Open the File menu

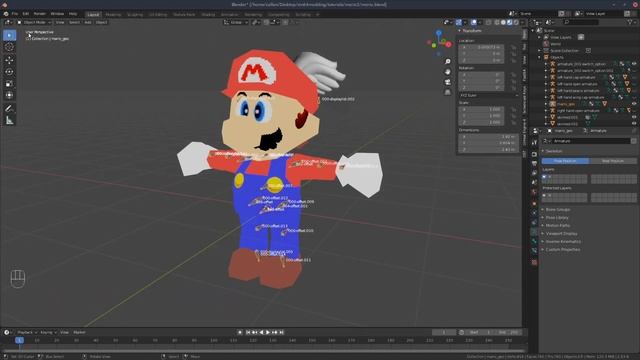coord(15,14)
